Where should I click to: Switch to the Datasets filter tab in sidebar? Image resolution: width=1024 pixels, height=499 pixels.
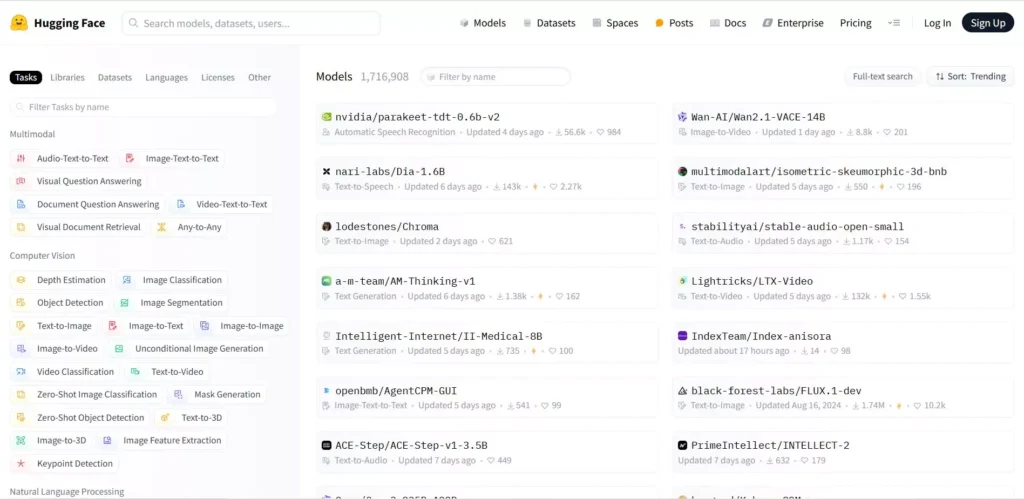point(115,77)
